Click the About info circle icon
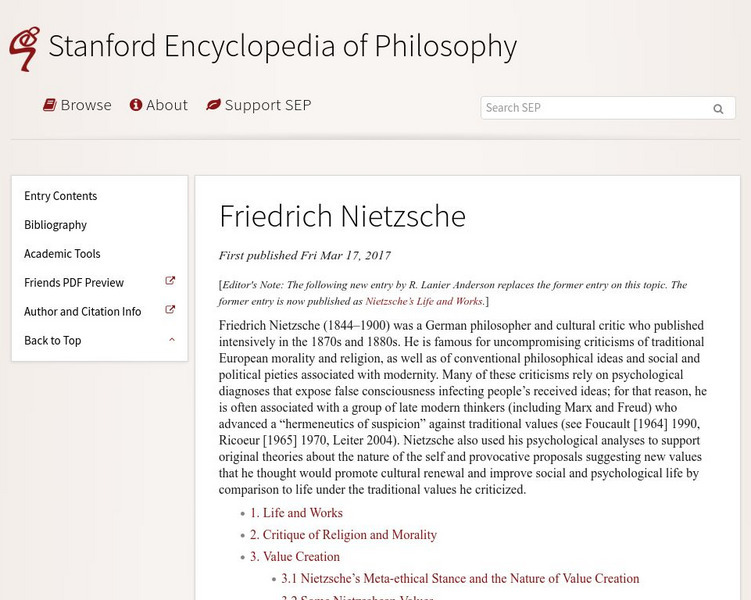 coord(136,105)
